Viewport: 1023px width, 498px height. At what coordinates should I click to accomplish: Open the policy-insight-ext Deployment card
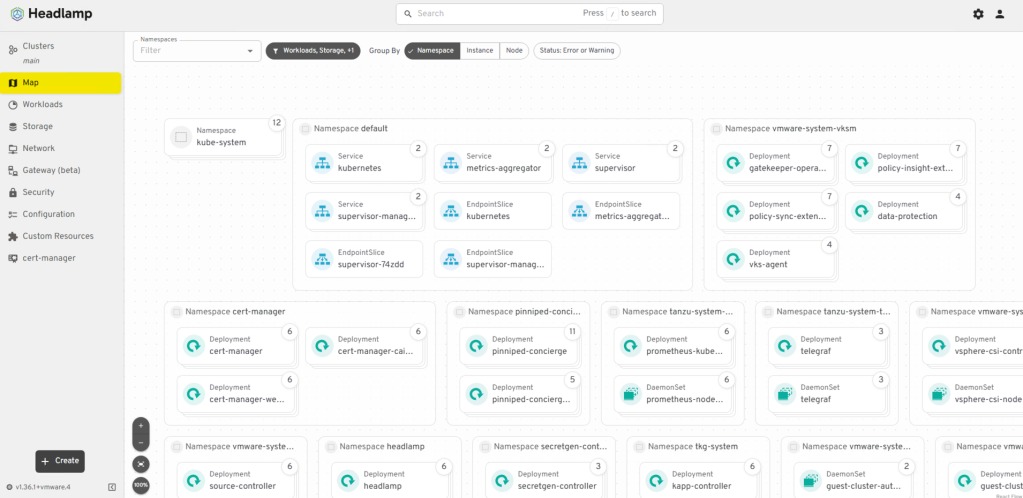coord(904,163)
